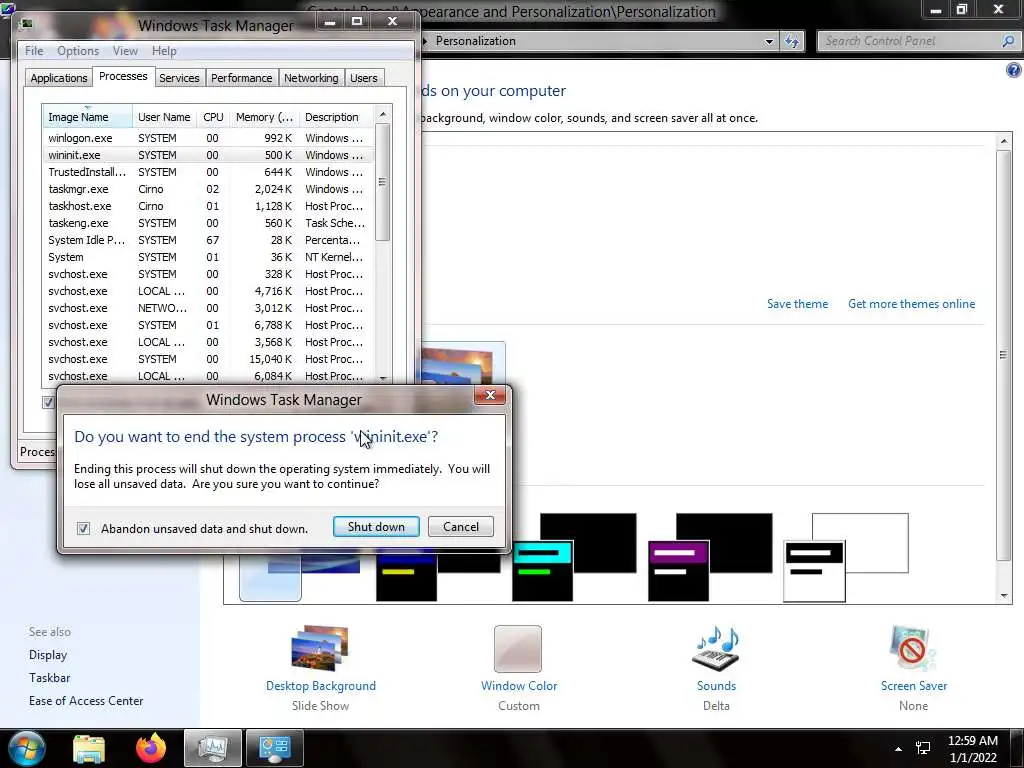Click Get more themes online link
This screenshot has height=768, width=1024.
click(x=911, y=304)
